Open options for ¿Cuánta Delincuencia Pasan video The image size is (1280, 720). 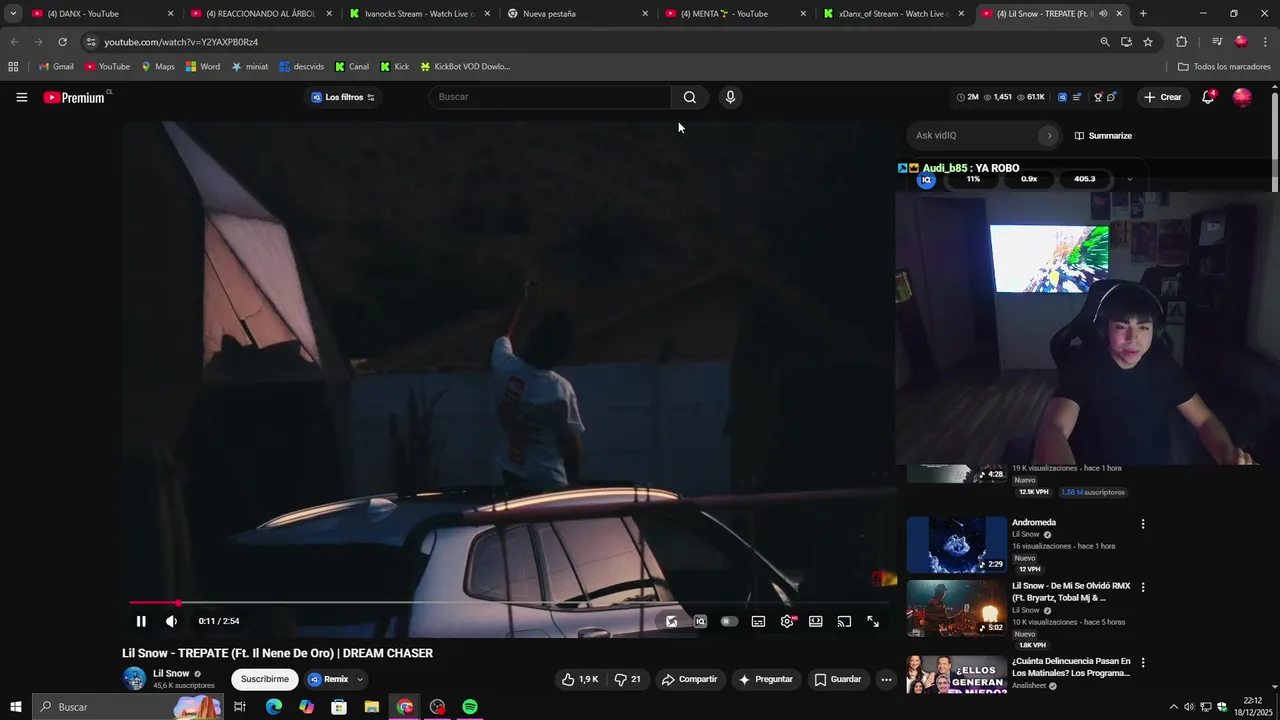click(x=1143, y=662)
